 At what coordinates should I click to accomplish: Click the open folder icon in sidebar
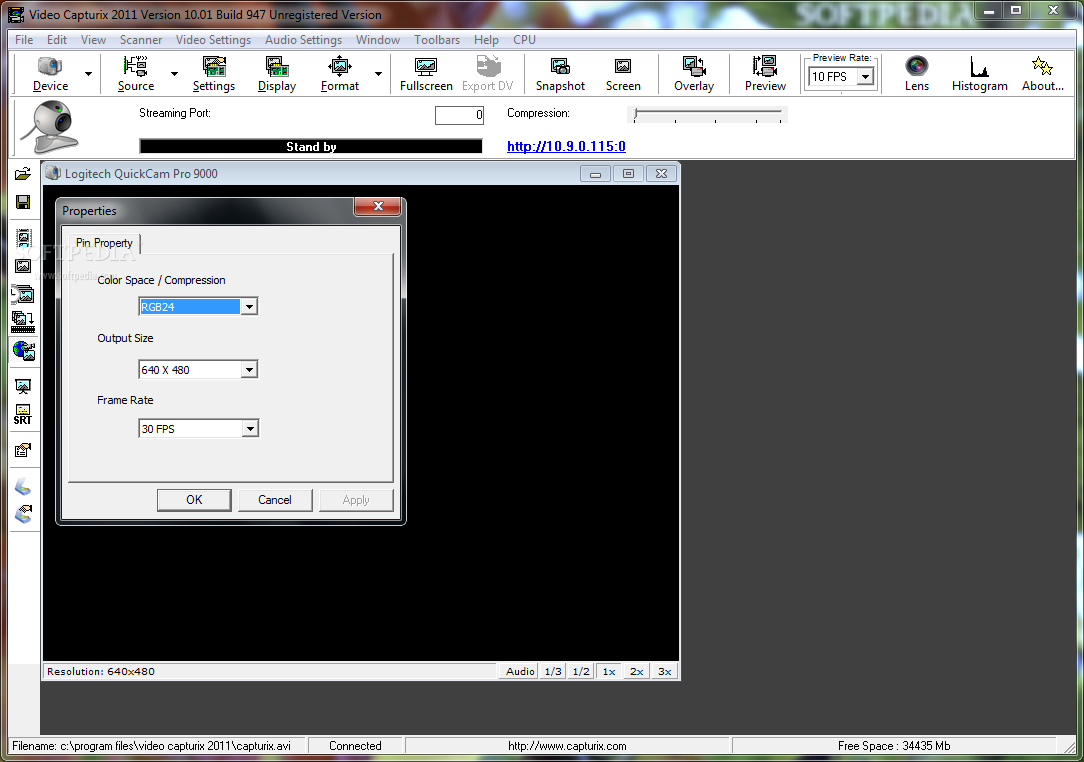23,174
